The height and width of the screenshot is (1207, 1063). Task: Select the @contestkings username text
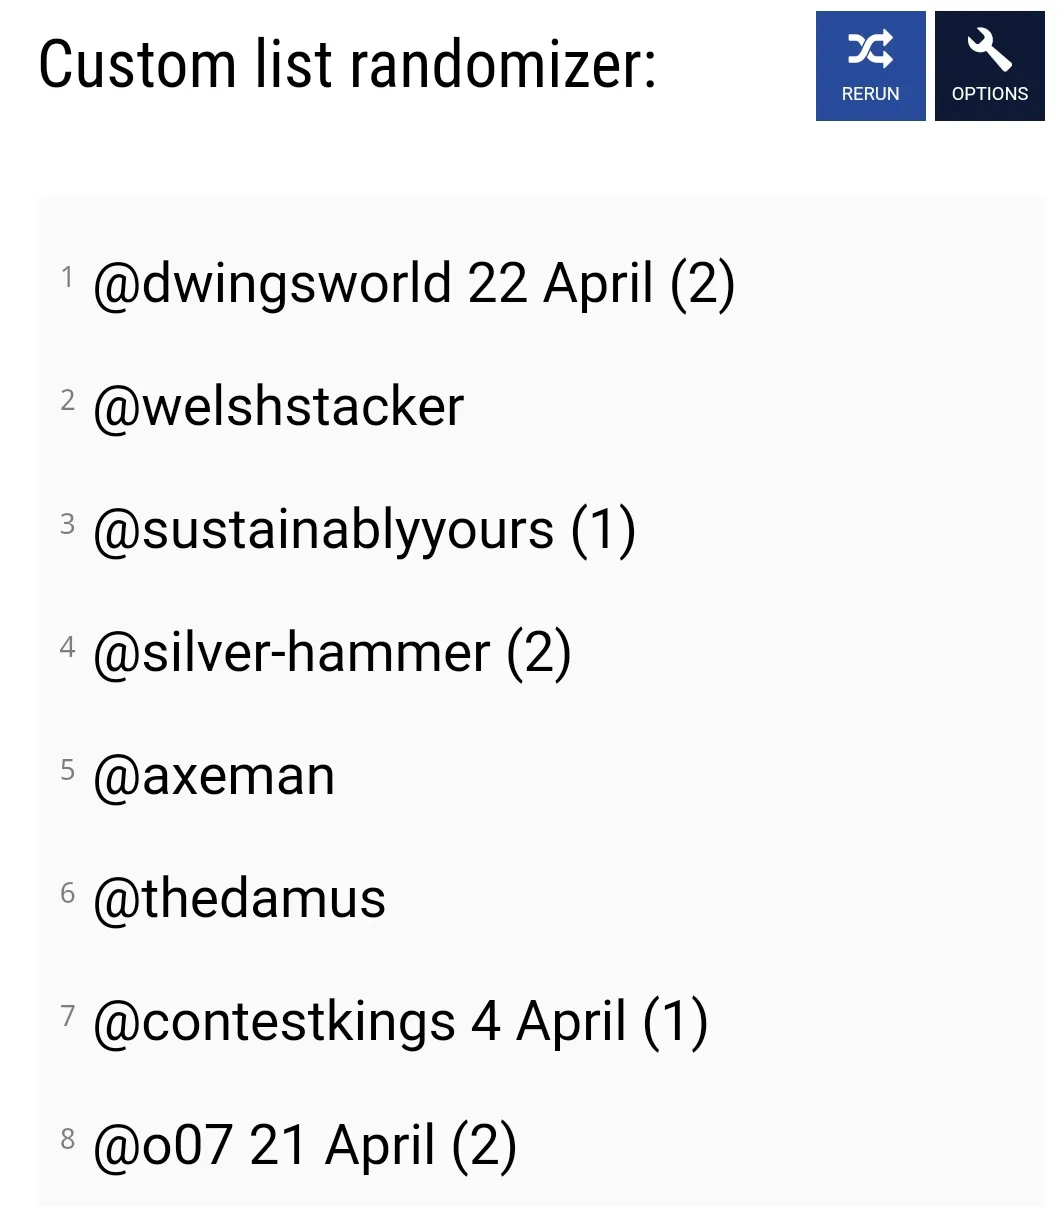click(274, 1022)
